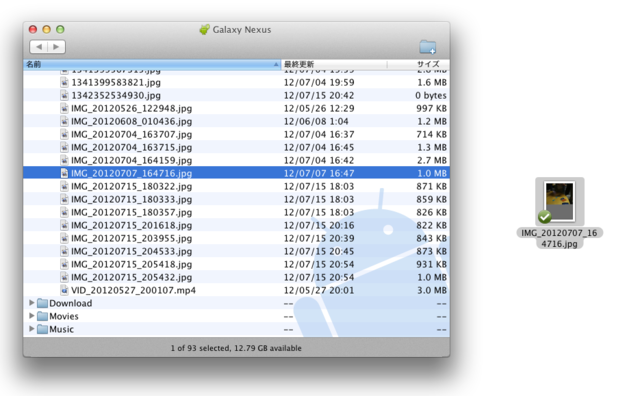
Task: Click highlighted file name IMG_20120707_164716.jpg in list
Action: click(x=131, y=174)
